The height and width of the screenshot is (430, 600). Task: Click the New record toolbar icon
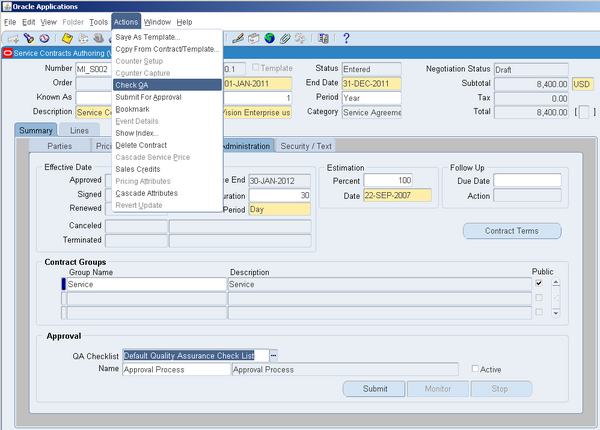coord(13,38)
